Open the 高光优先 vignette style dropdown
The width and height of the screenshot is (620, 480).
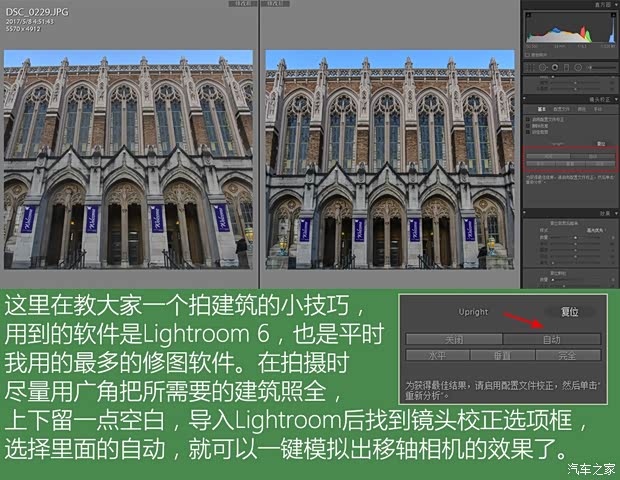596,230
